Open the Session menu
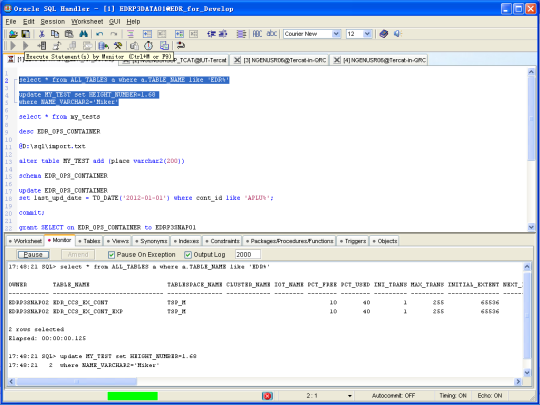This screenshot has height=405, width=540. click(x=52, y=21)
